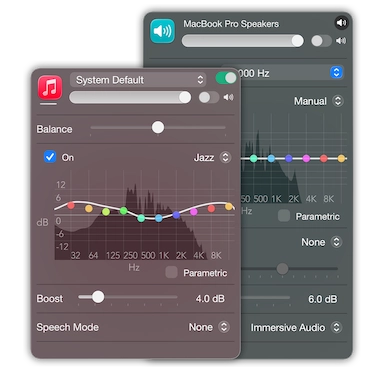This screenshot has width=383, height=370.
Task: Select the teal 500 Hz EQ band point
Action: (x=141, y=218)
